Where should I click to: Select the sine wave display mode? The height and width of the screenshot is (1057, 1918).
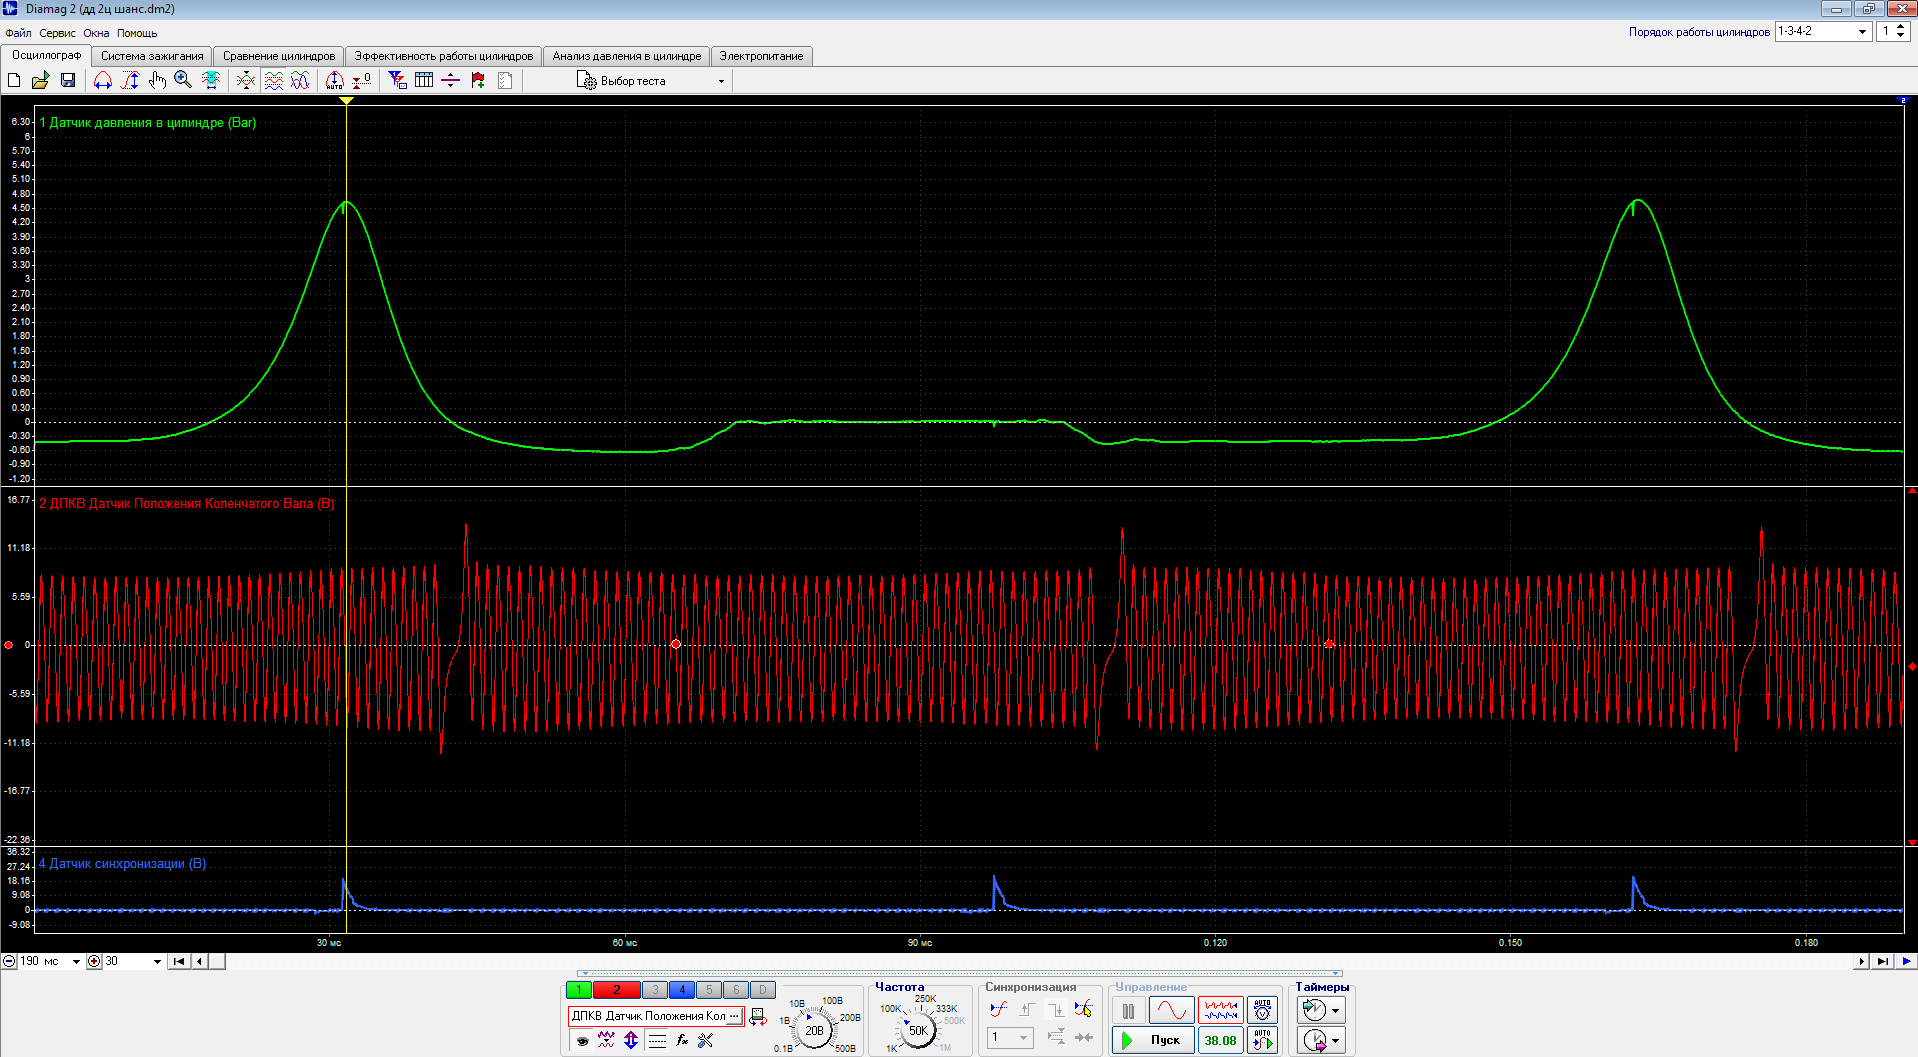[1171, 1011]
